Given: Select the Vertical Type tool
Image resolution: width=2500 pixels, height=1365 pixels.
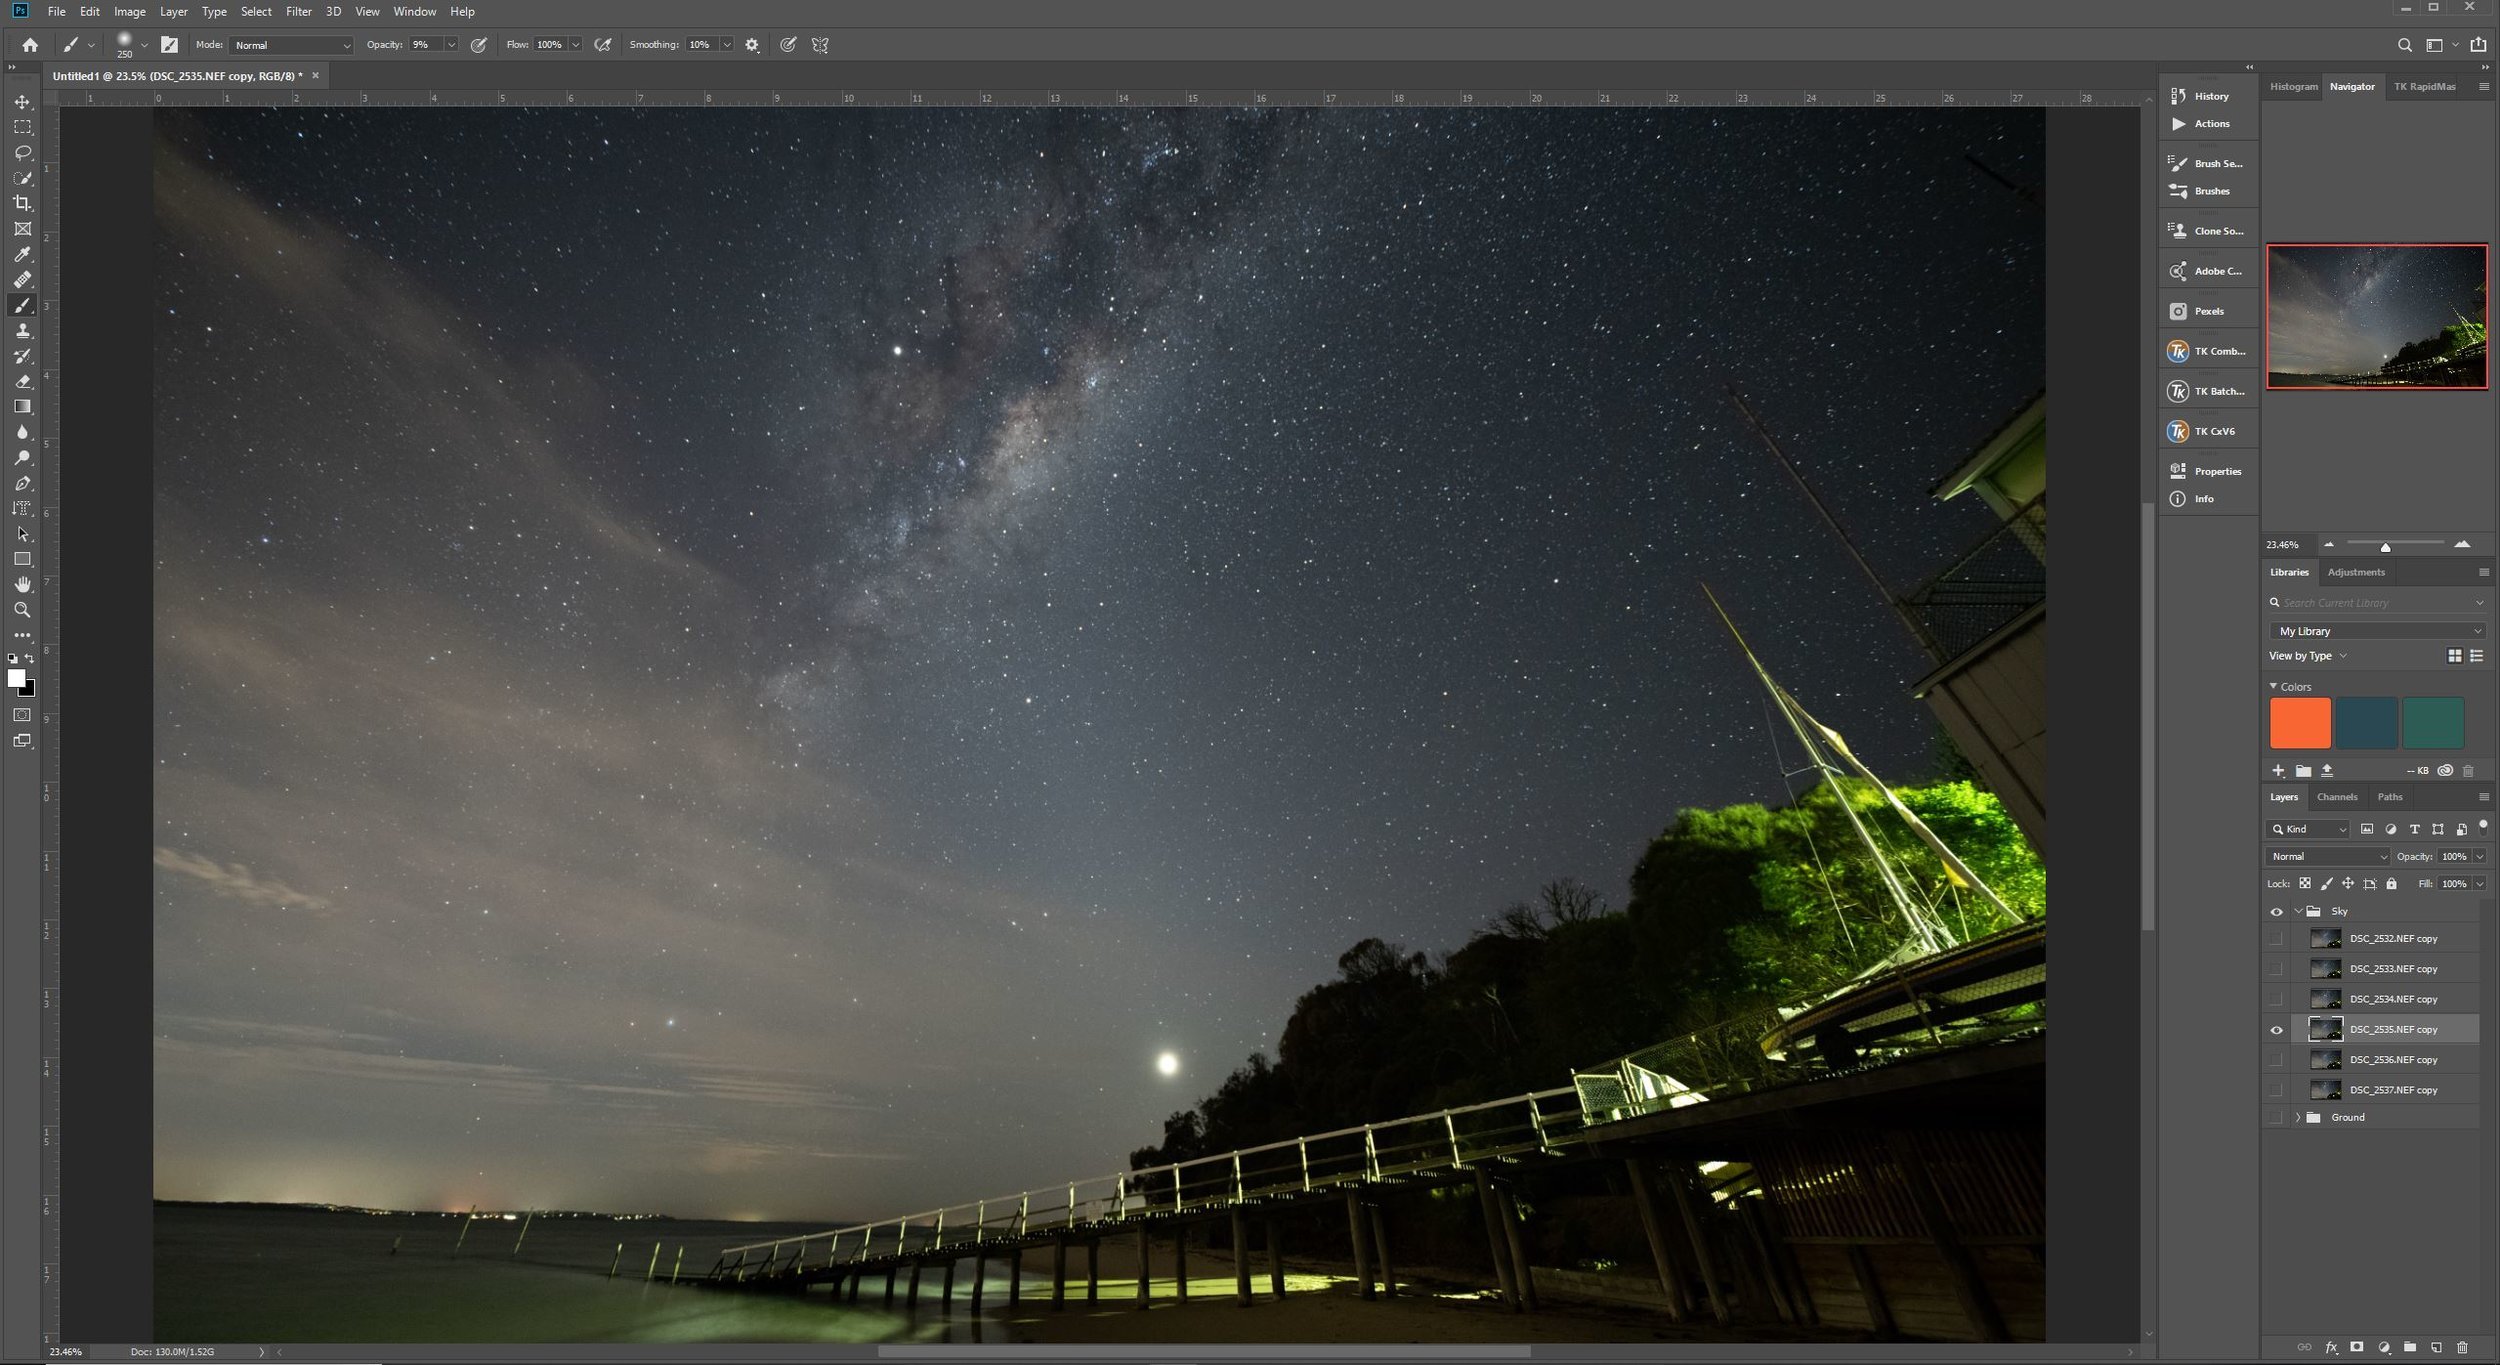Looking at the screenshot, I should (x=22, y=508).
